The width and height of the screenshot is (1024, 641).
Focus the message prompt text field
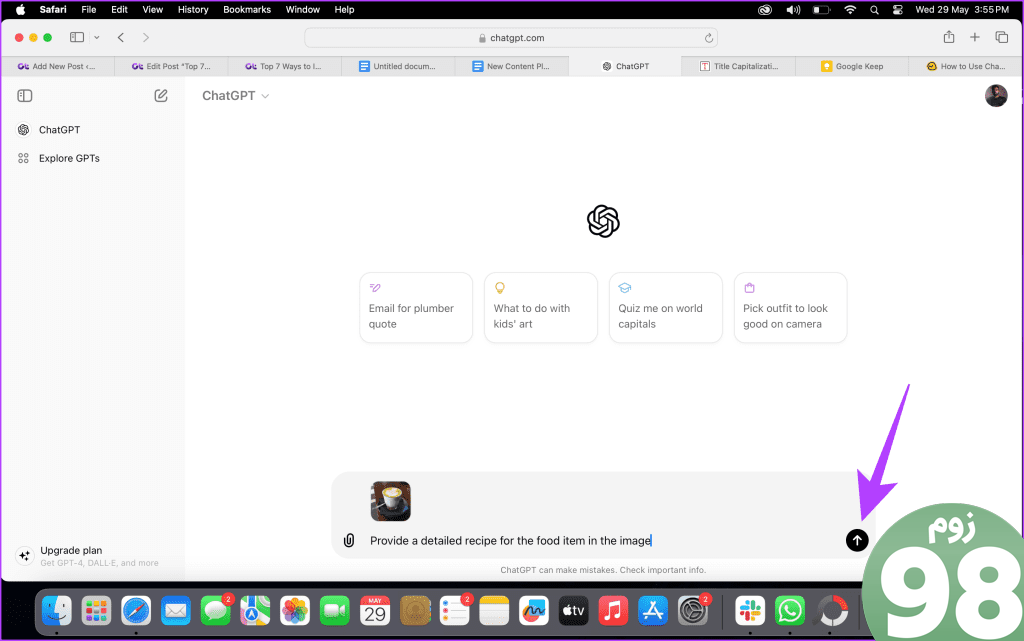pos(601,540)
